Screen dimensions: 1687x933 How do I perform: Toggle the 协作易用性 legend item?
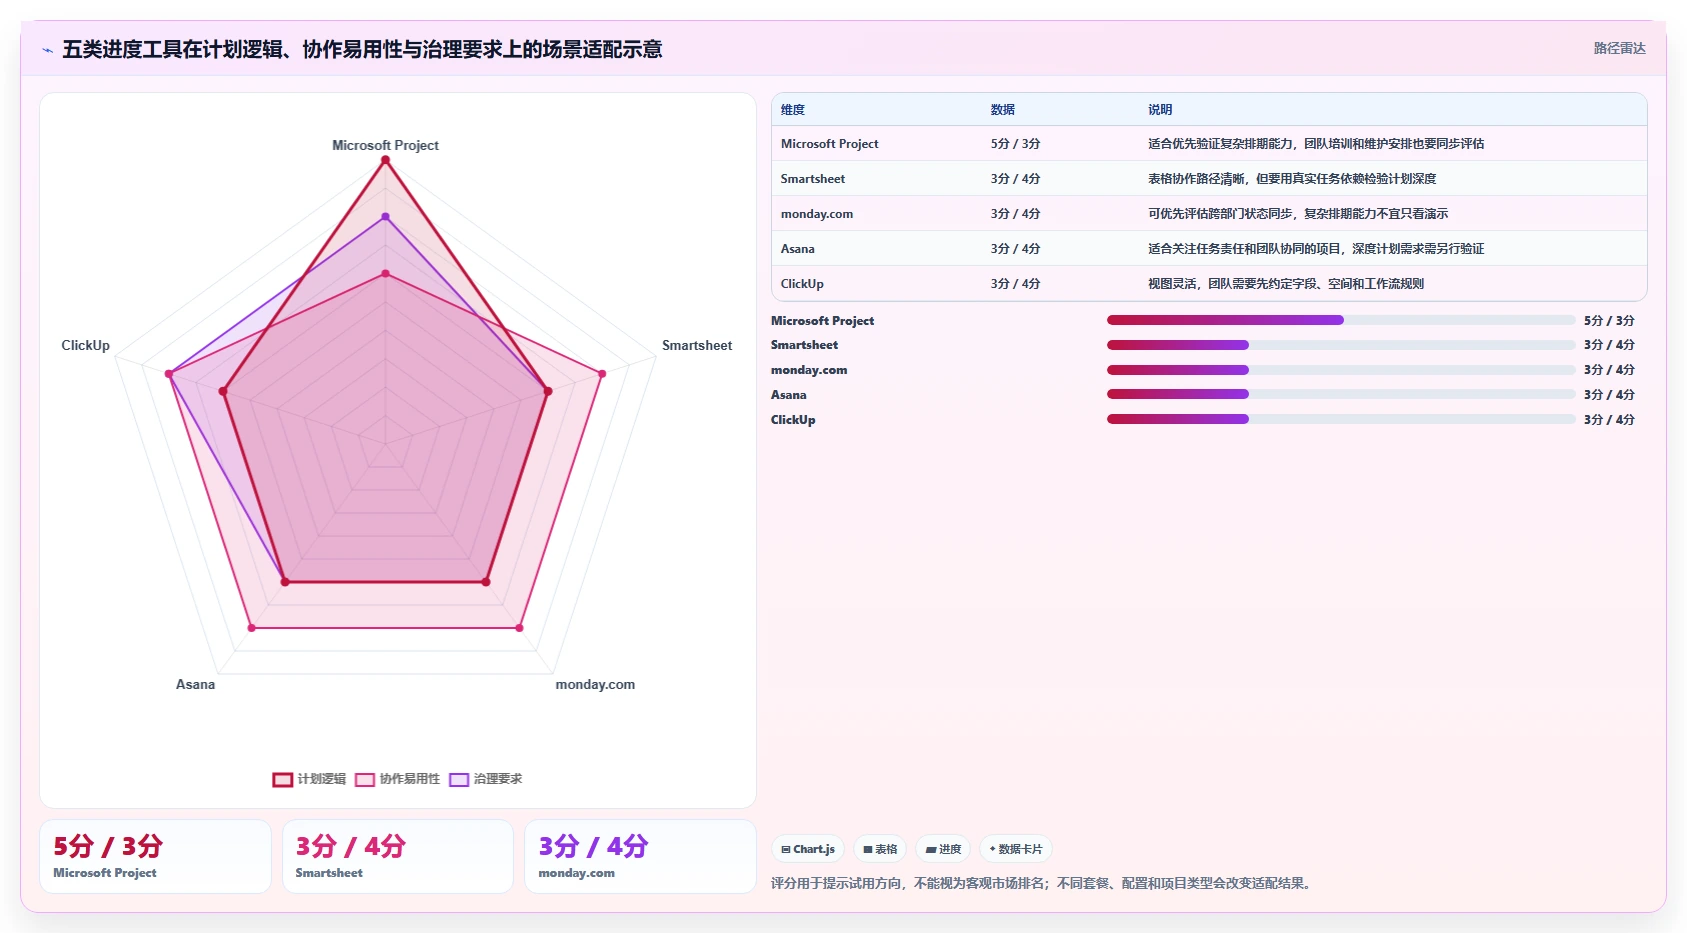pos(397,779)
